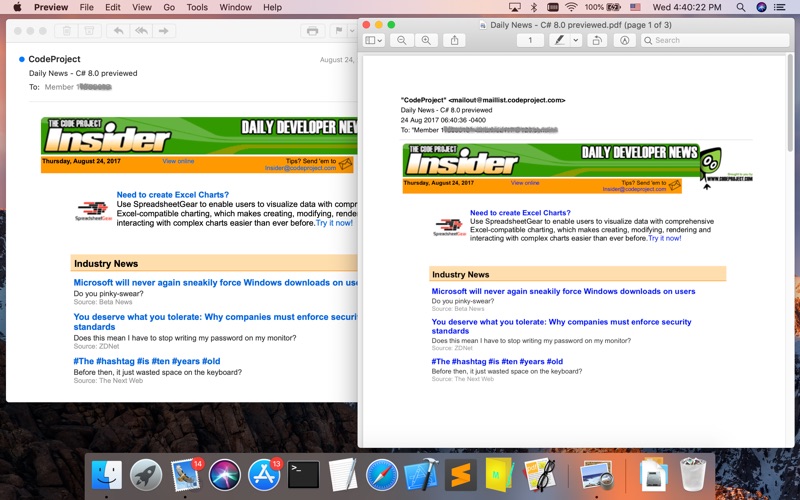Archive the message in the Mail window
The image size is (800, 500).
[89, 31]
